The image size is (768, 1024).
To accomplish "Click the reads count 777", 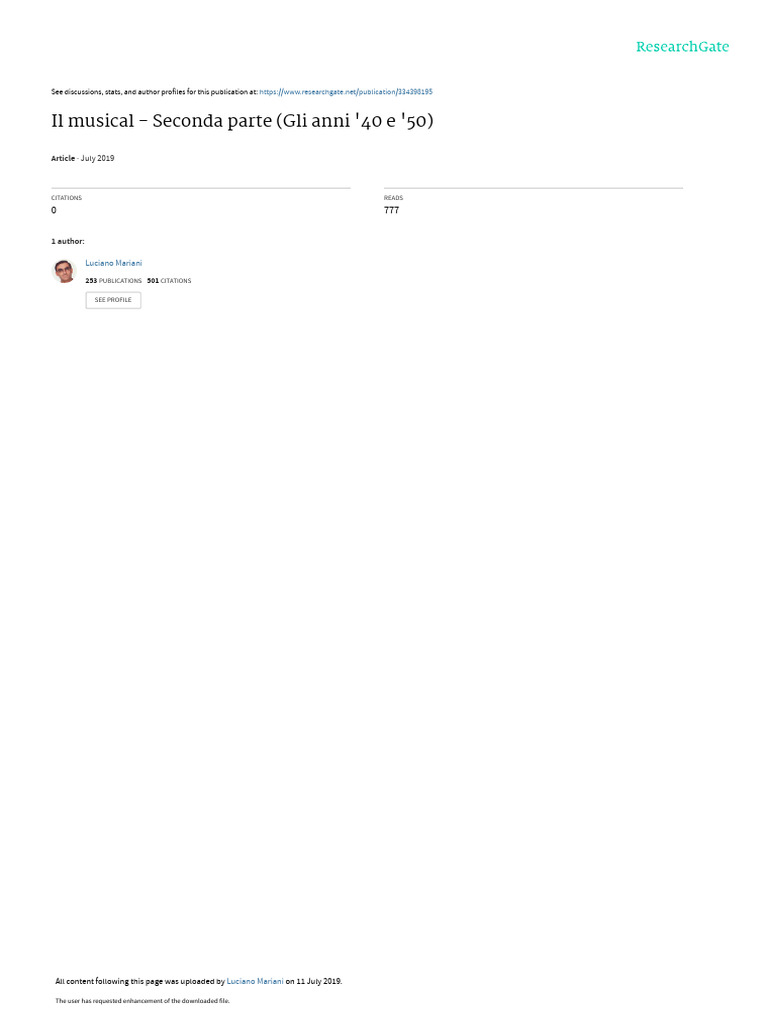I will (x=391, y=210).
